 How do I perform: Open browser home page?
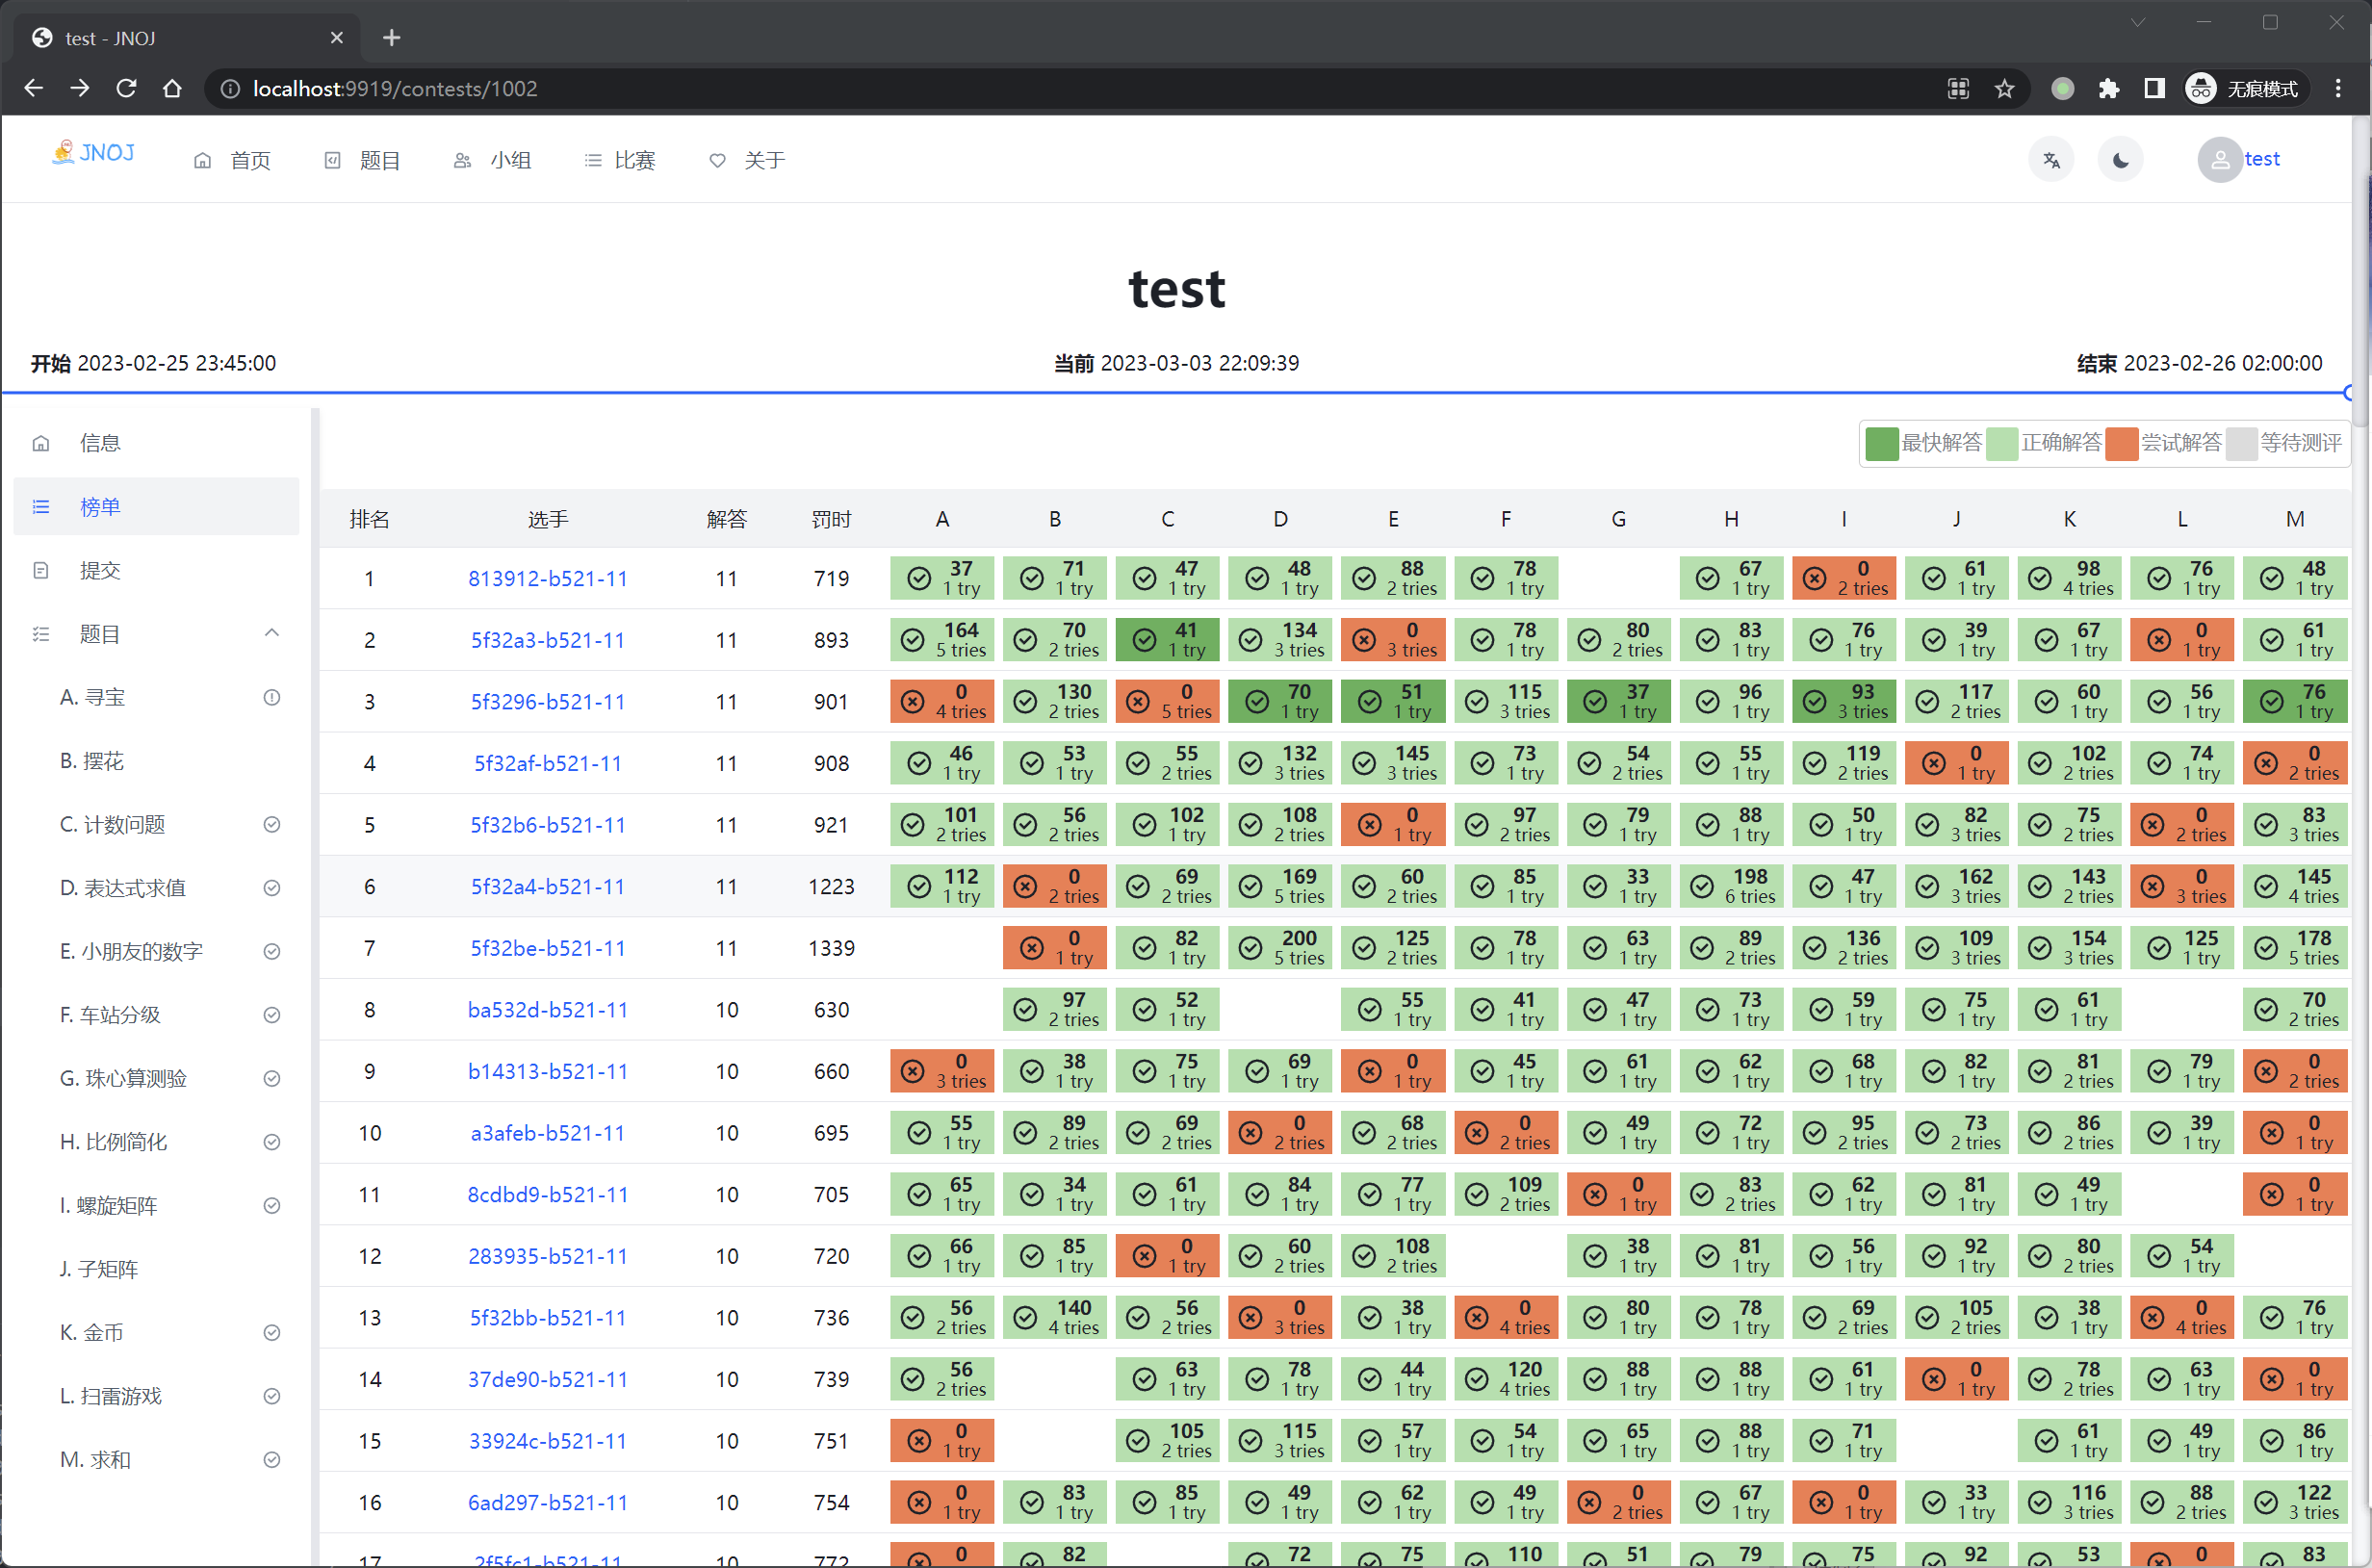(x=172, y=89)
